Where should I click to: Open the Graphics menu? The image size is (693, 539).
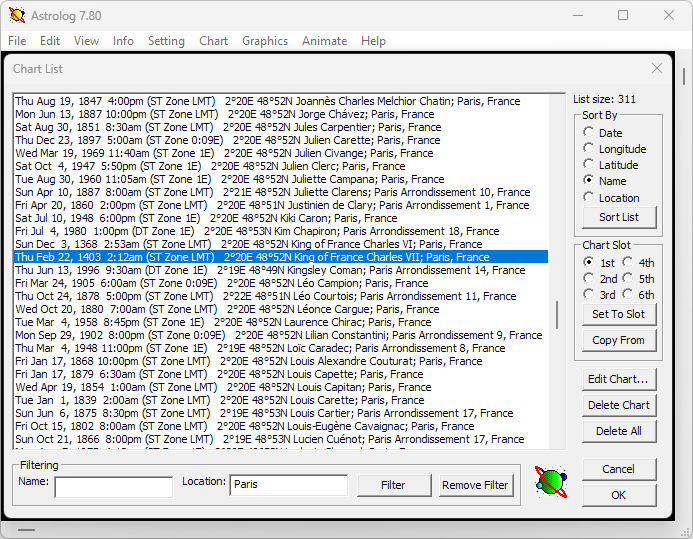click(x=265, y=41)
